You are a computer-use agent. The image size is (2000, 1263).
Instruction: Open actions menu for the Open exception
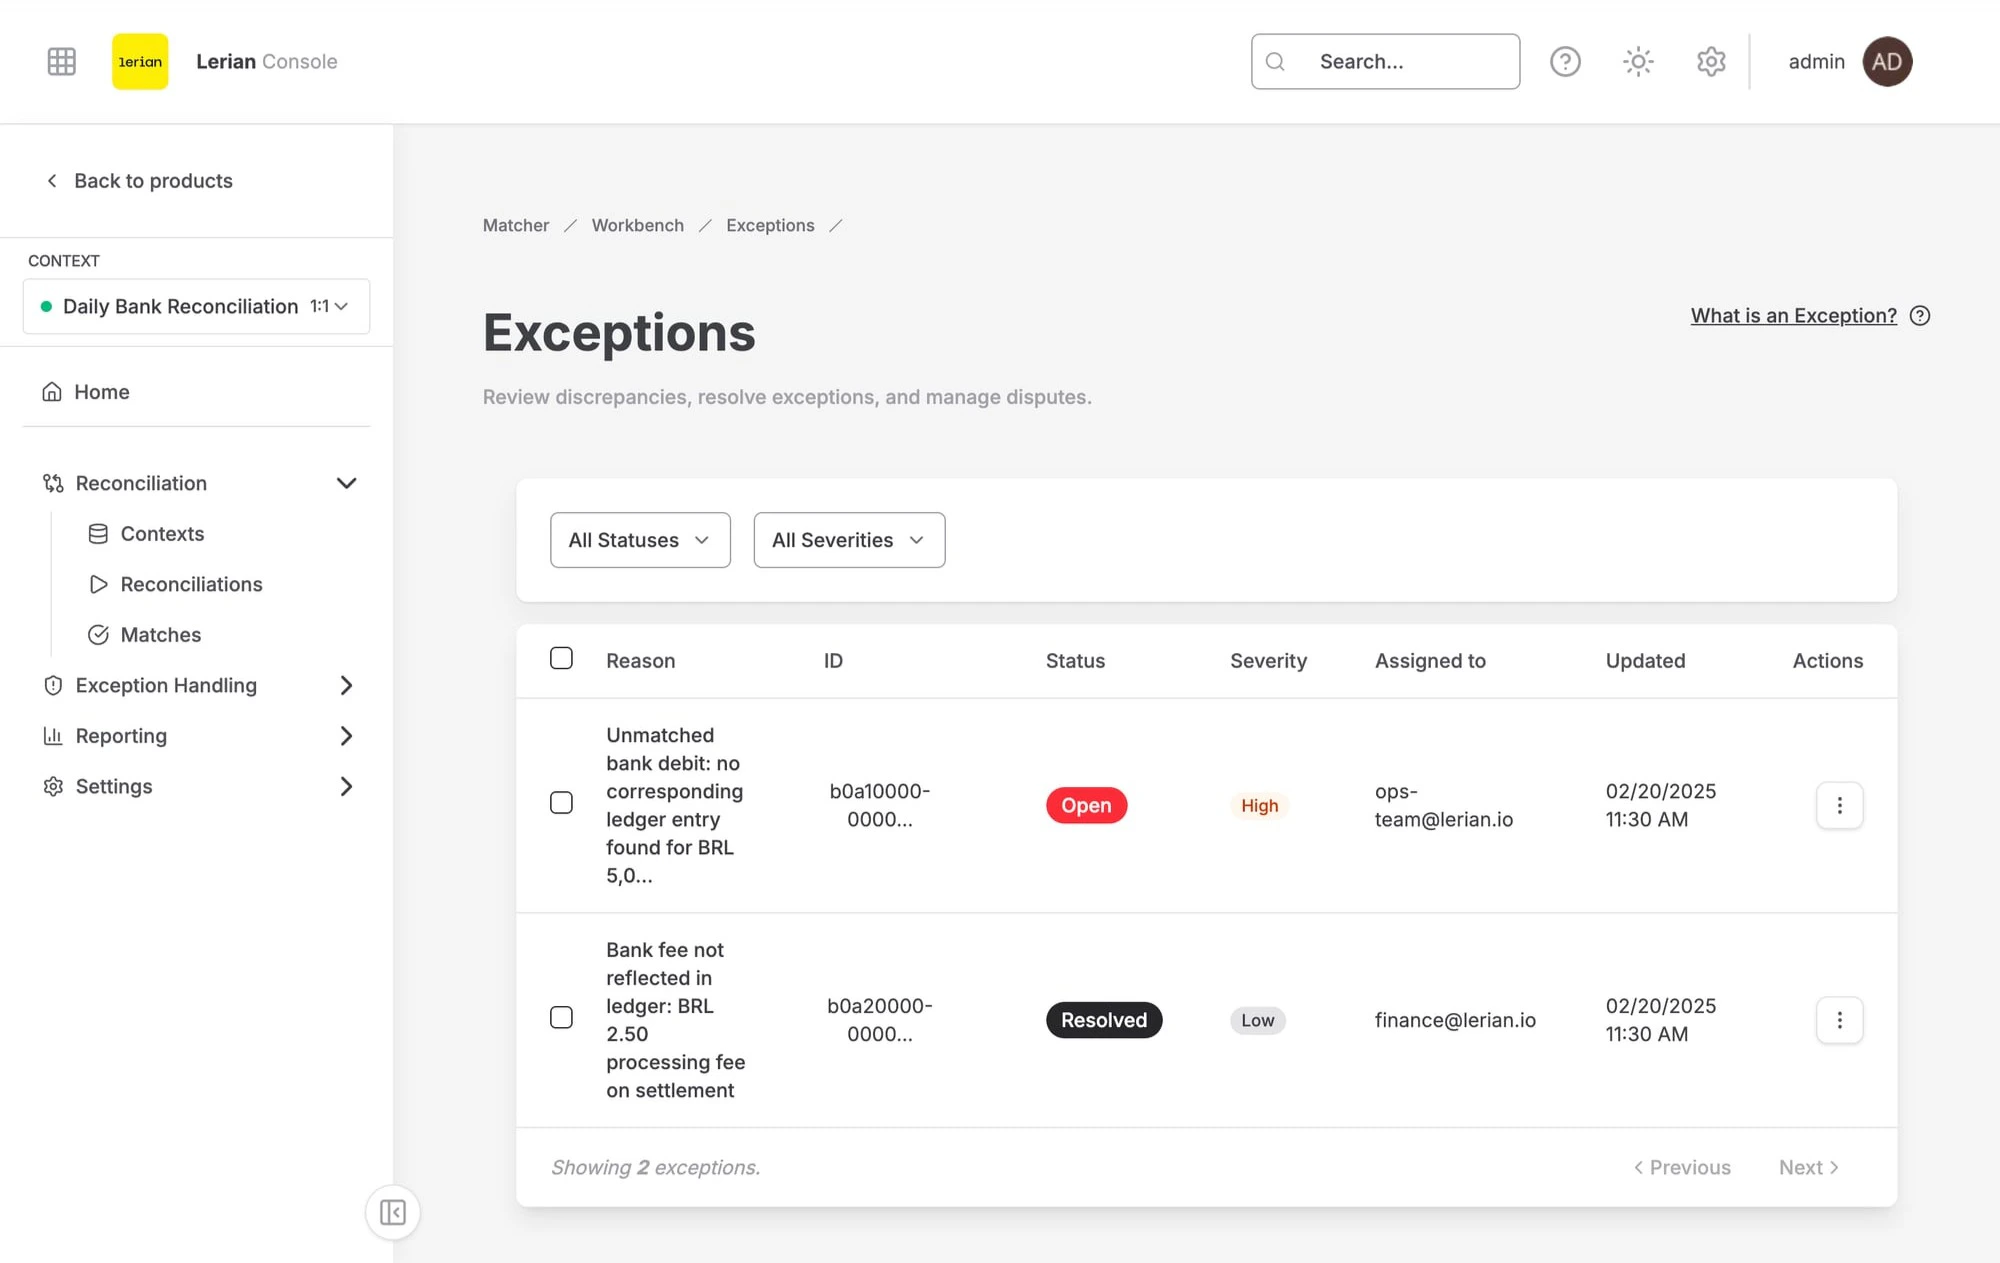(x=1839, y=805)
